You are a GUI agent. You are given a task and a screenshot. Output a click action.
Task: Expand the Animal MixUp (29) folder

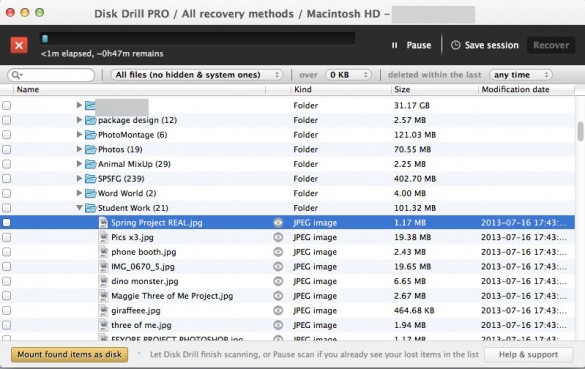[x=79, y=163]
